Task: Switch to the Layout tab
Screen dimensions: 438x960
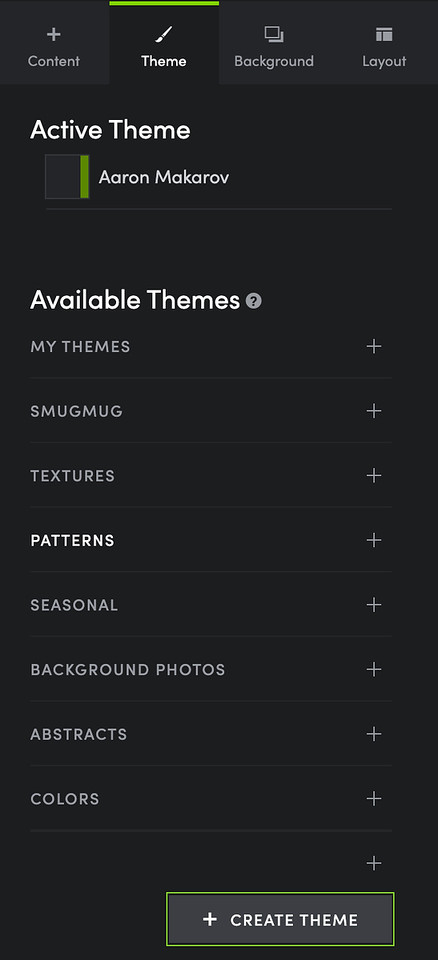Action: click(x=383, y=42)
